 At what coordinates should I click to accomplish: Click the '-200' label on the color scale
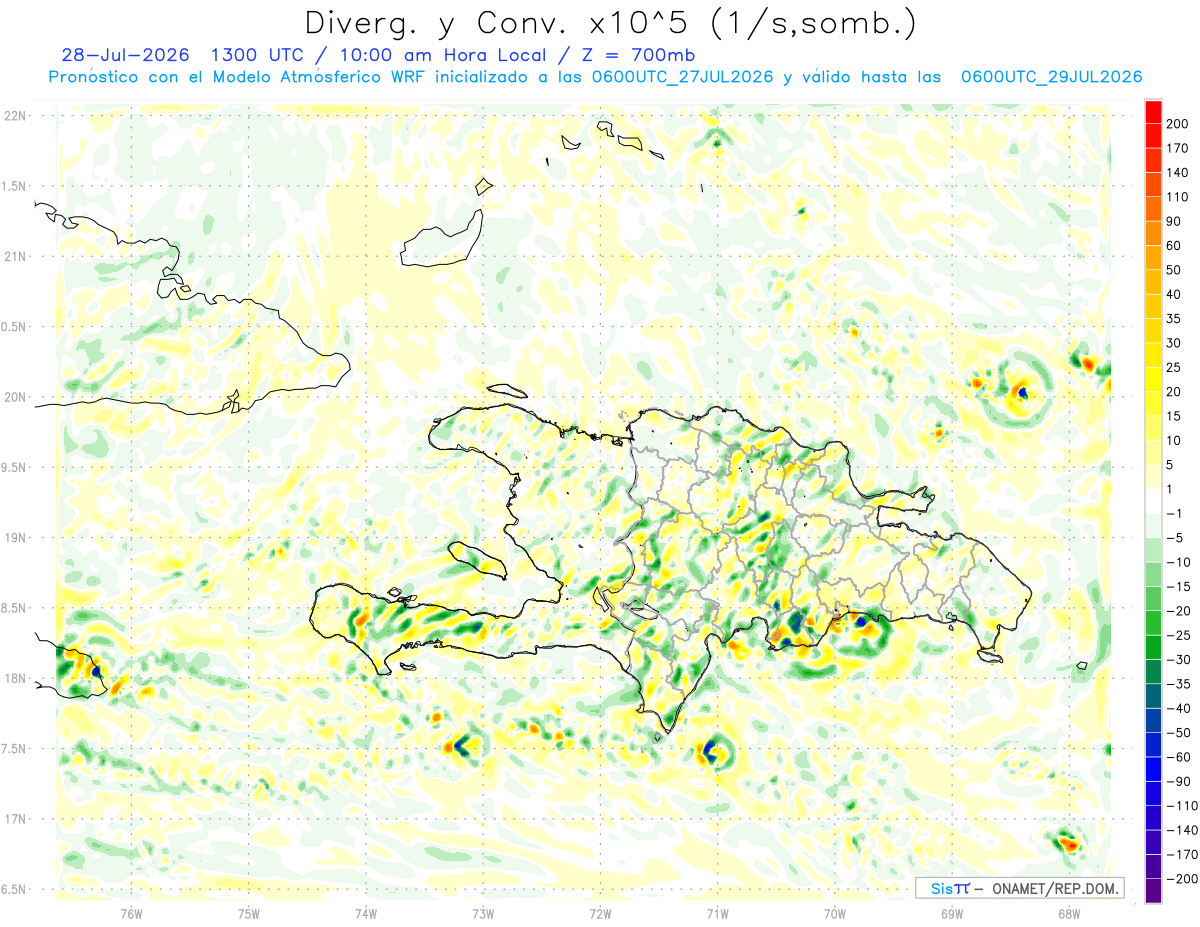pos(1183,879)
